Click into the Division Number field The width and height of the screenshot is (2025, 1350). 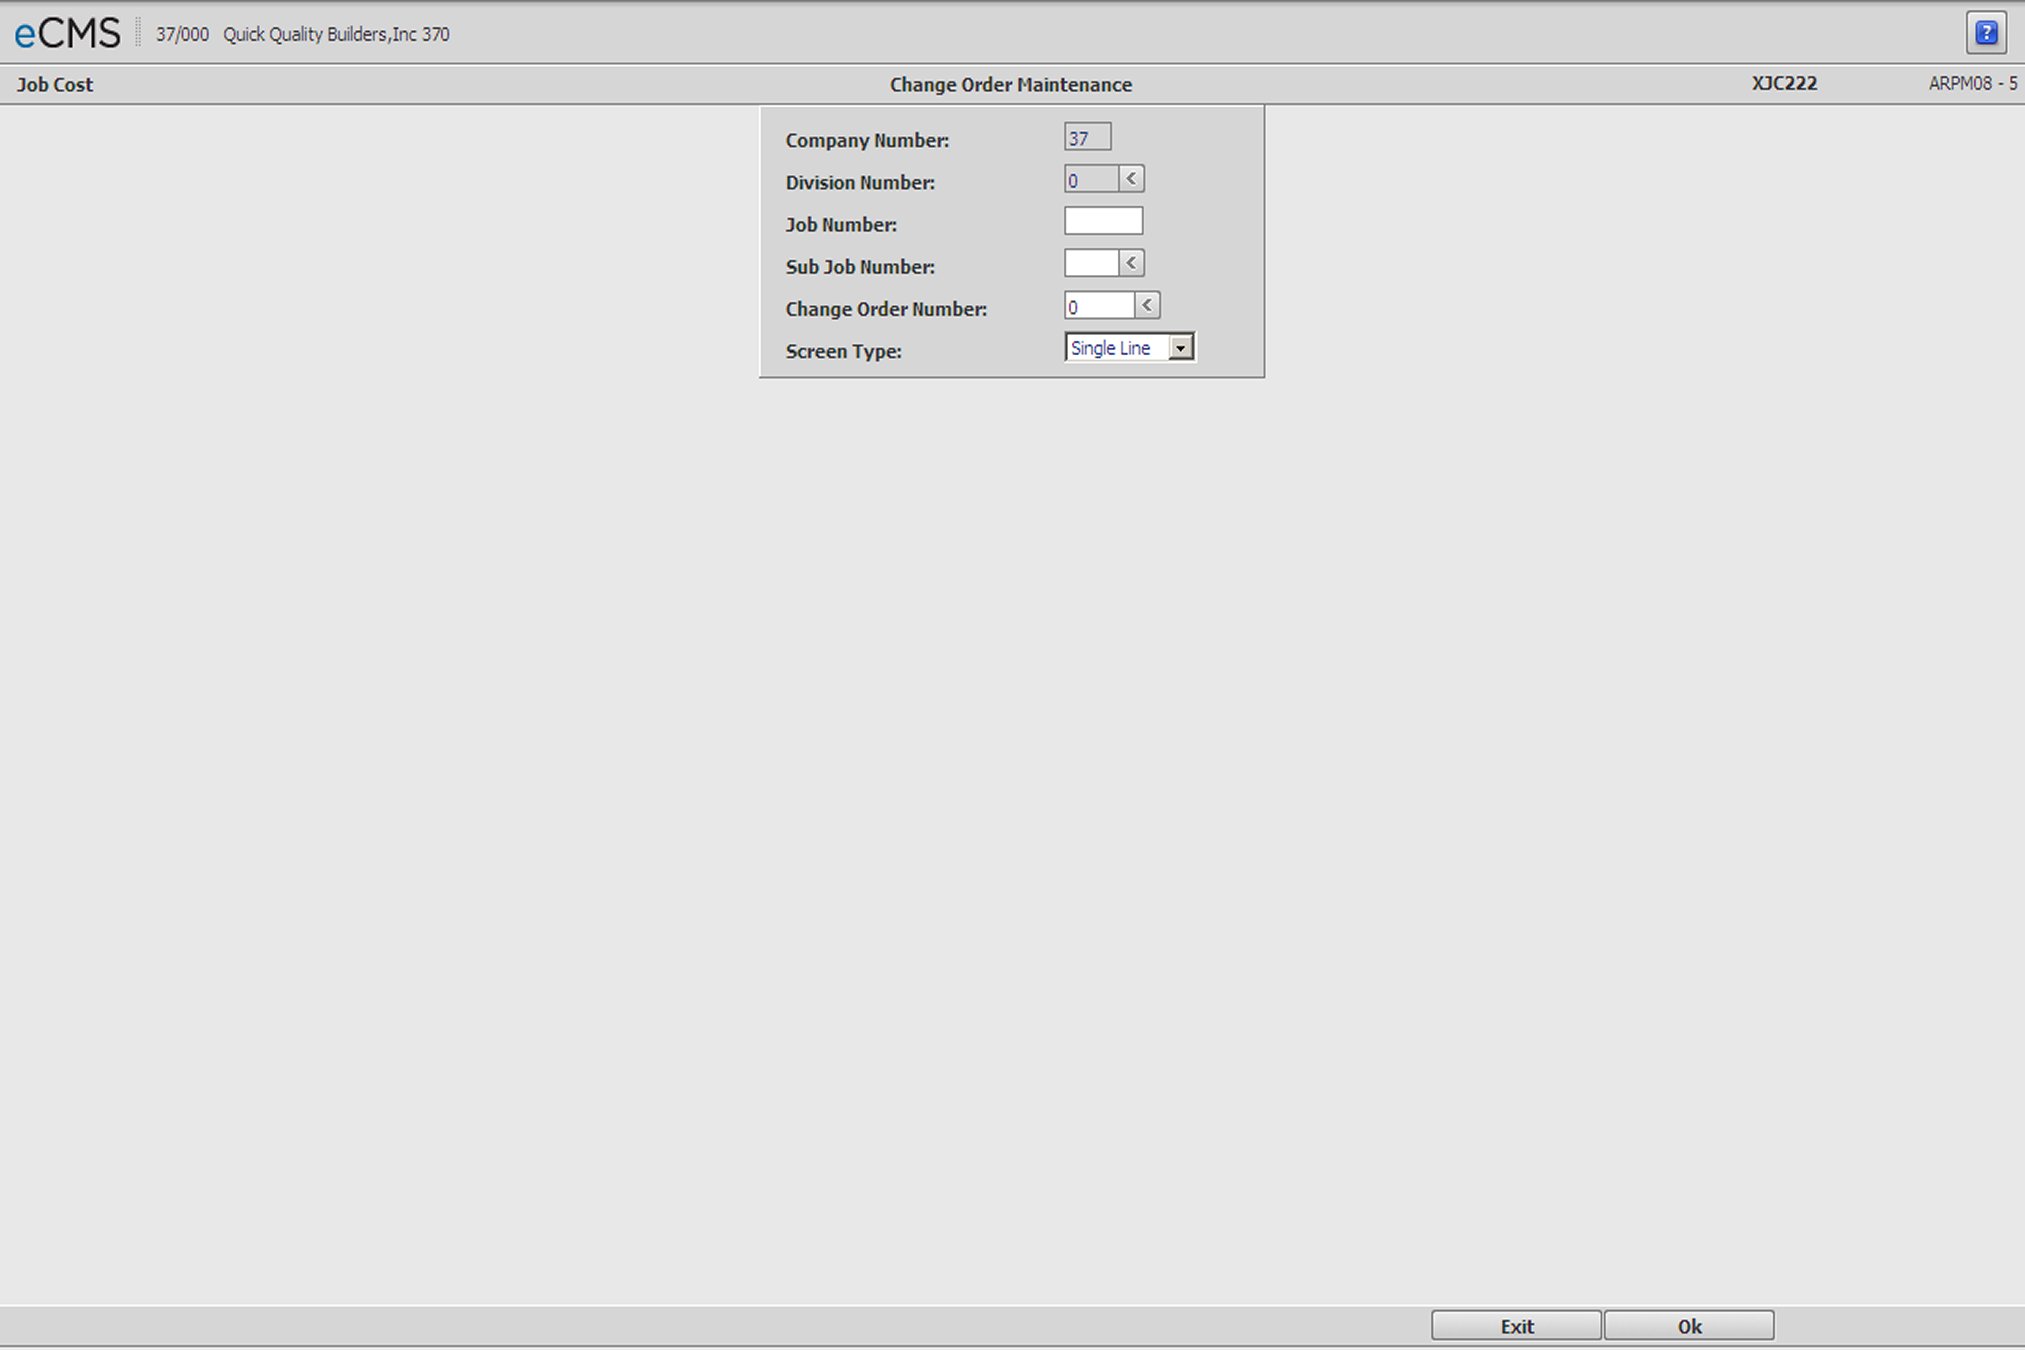click(1091, 180)
